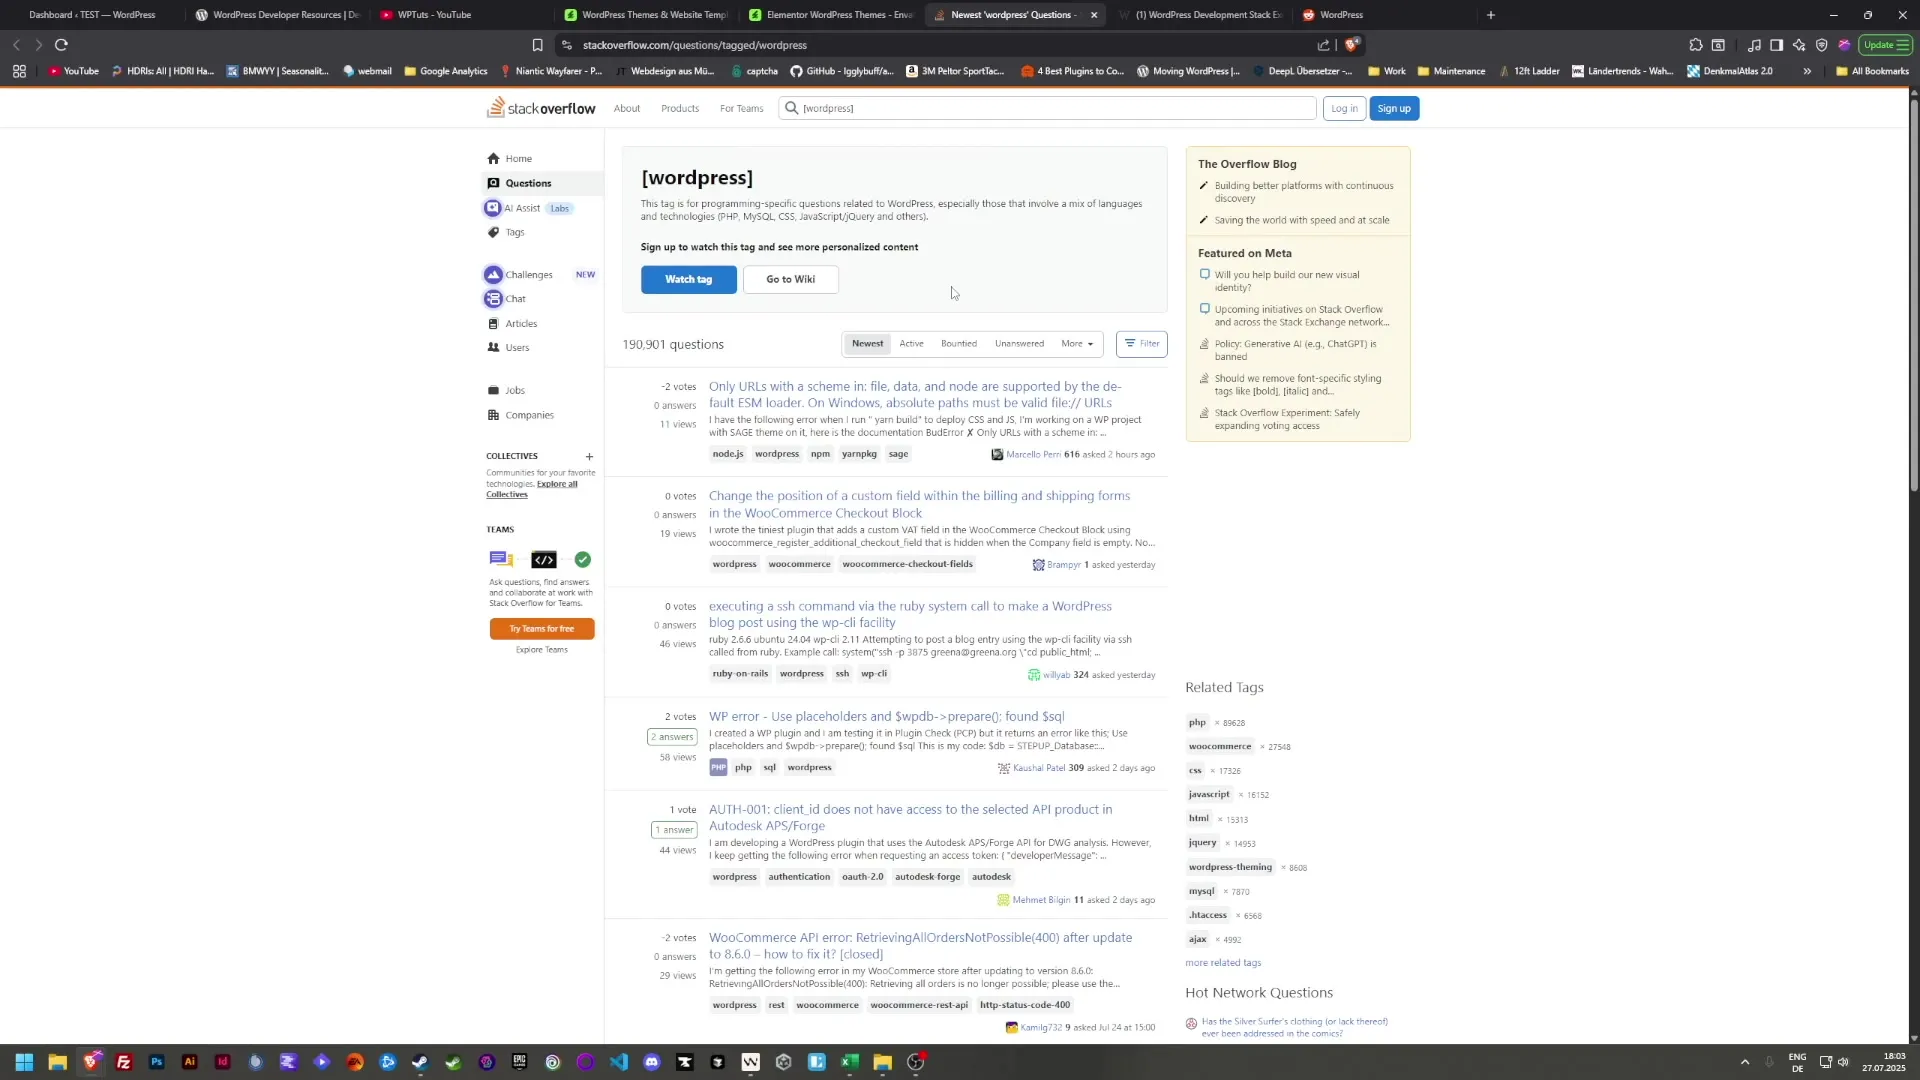This screenshot has width=1920, height=1080.
Task: Expand the hidden bookmarks chevron
Action: click(x=1806, y=71)
